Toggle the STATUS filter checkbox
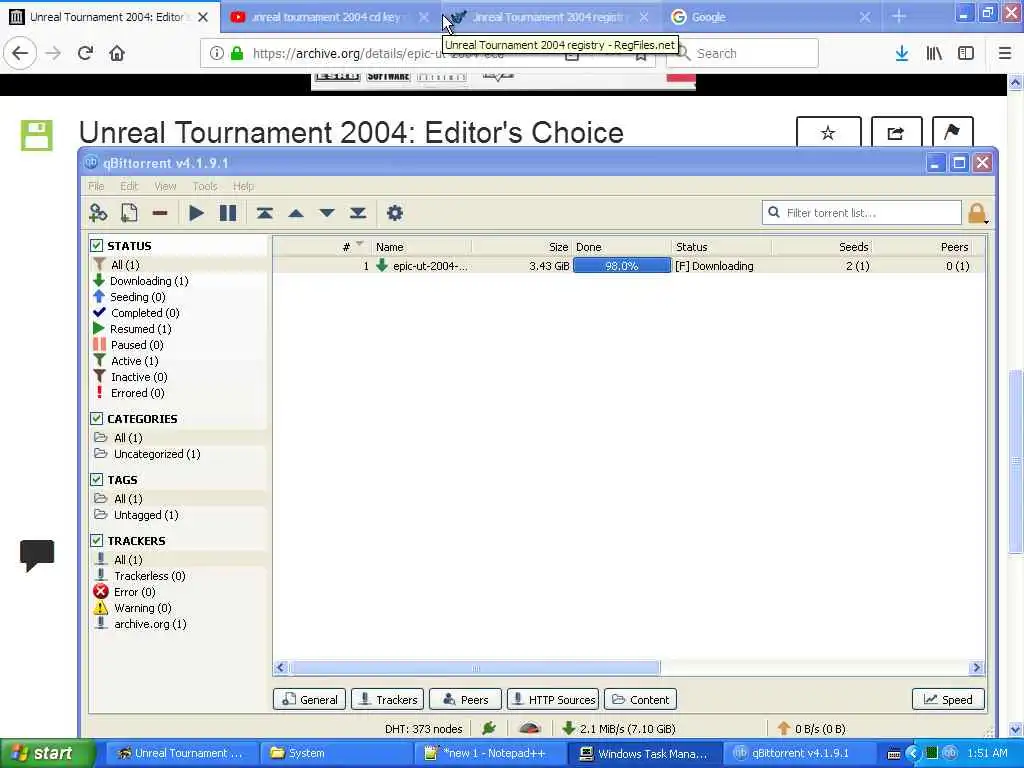The image size is (1024, 768). pyautogui.click(x=97, y=246)
